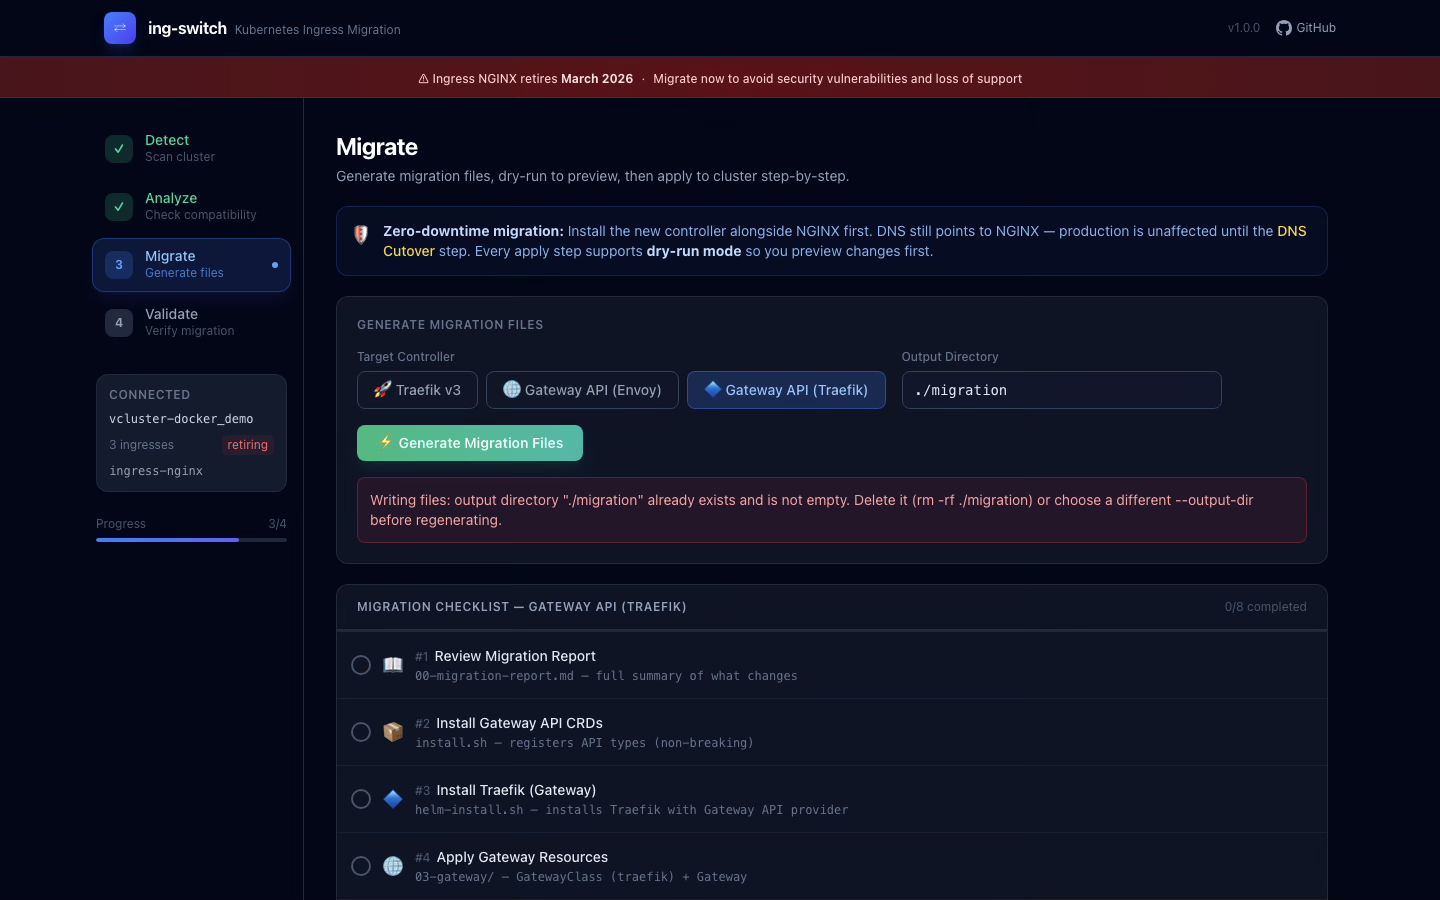Click the diamond icon for Install Traefik (Gateway)
This screenshot has width=1440, height=900.
[393, 799]
